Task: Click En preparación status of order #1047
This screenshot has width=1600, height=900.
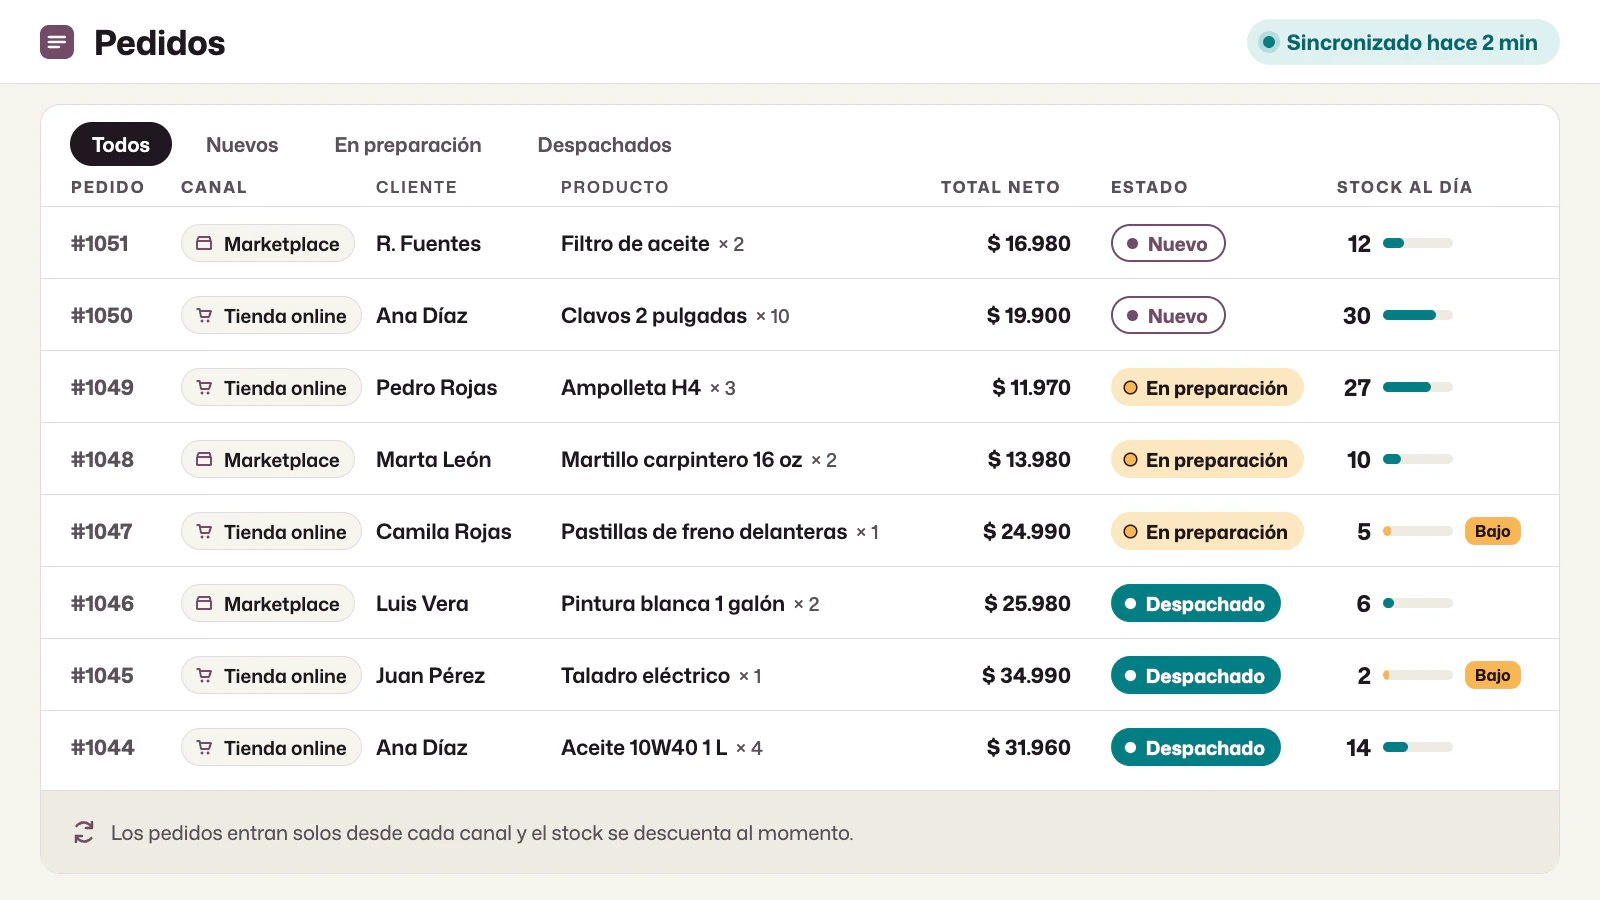Action: coord(1207,531)
